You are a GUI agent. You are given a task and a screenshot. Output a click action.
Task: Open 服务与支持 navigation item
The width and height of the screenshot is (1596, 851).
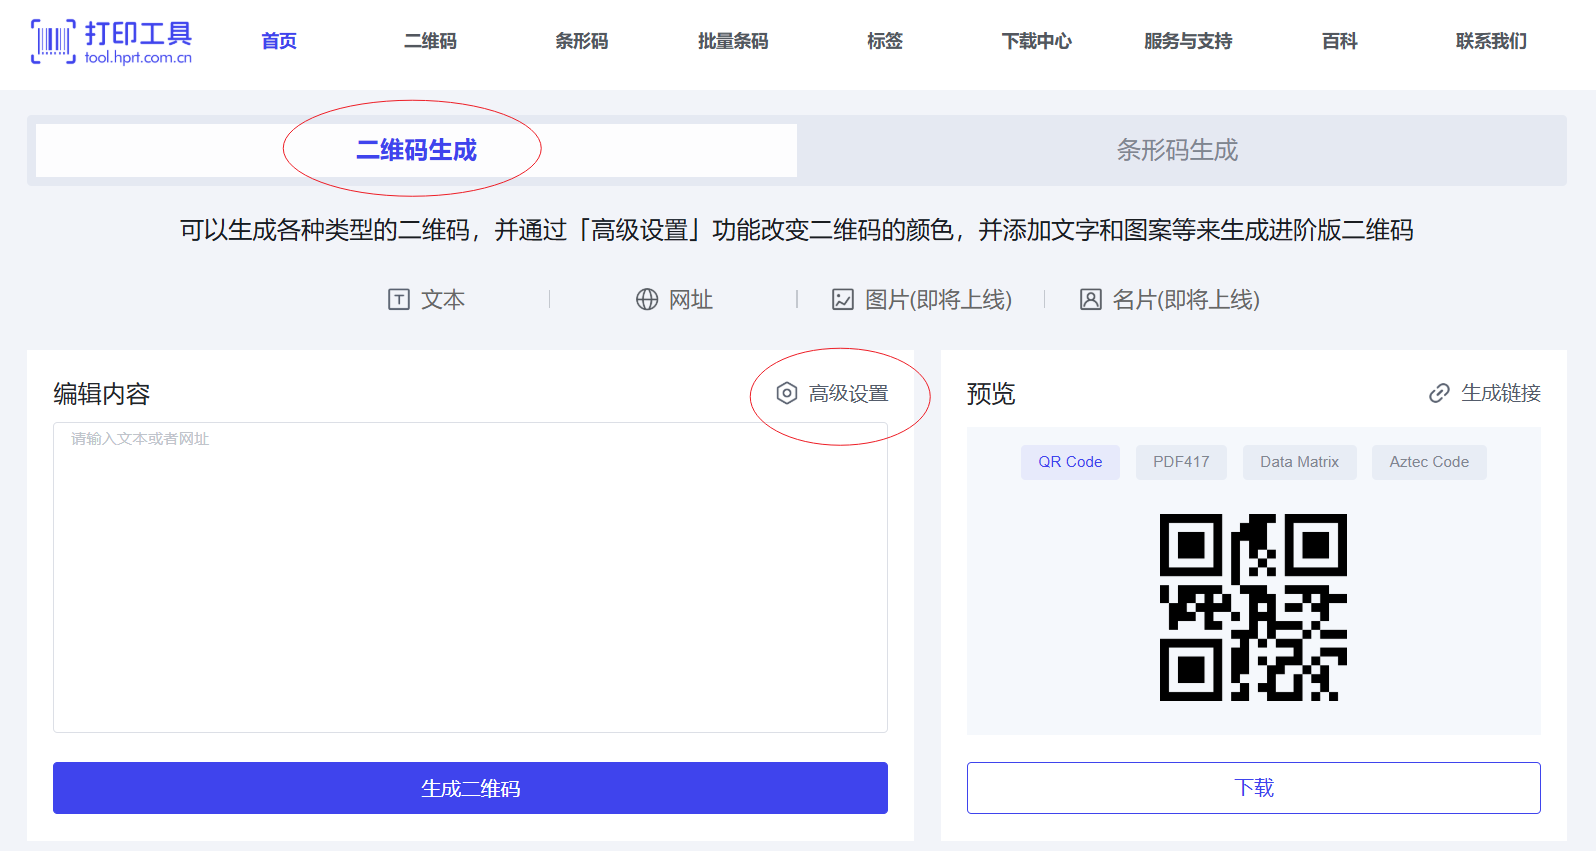[x=1188, y=41]
